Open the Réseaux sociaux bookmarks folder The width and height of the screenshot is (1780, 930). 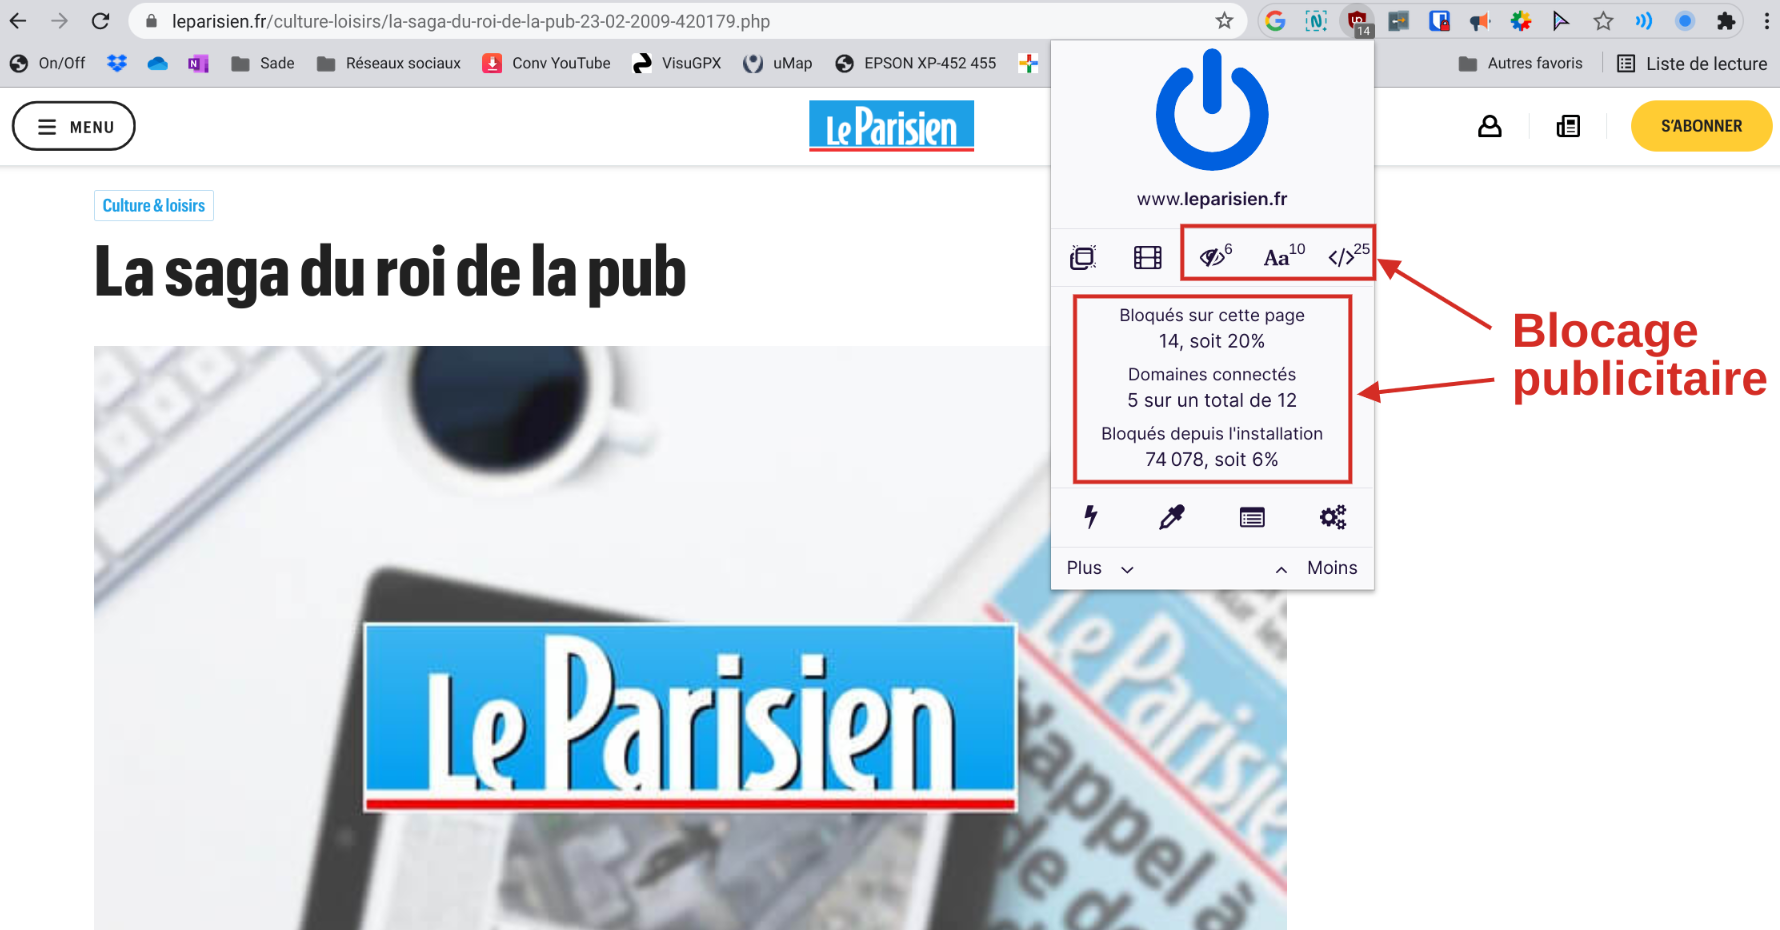pyautogui.click(x=389, y=63)
